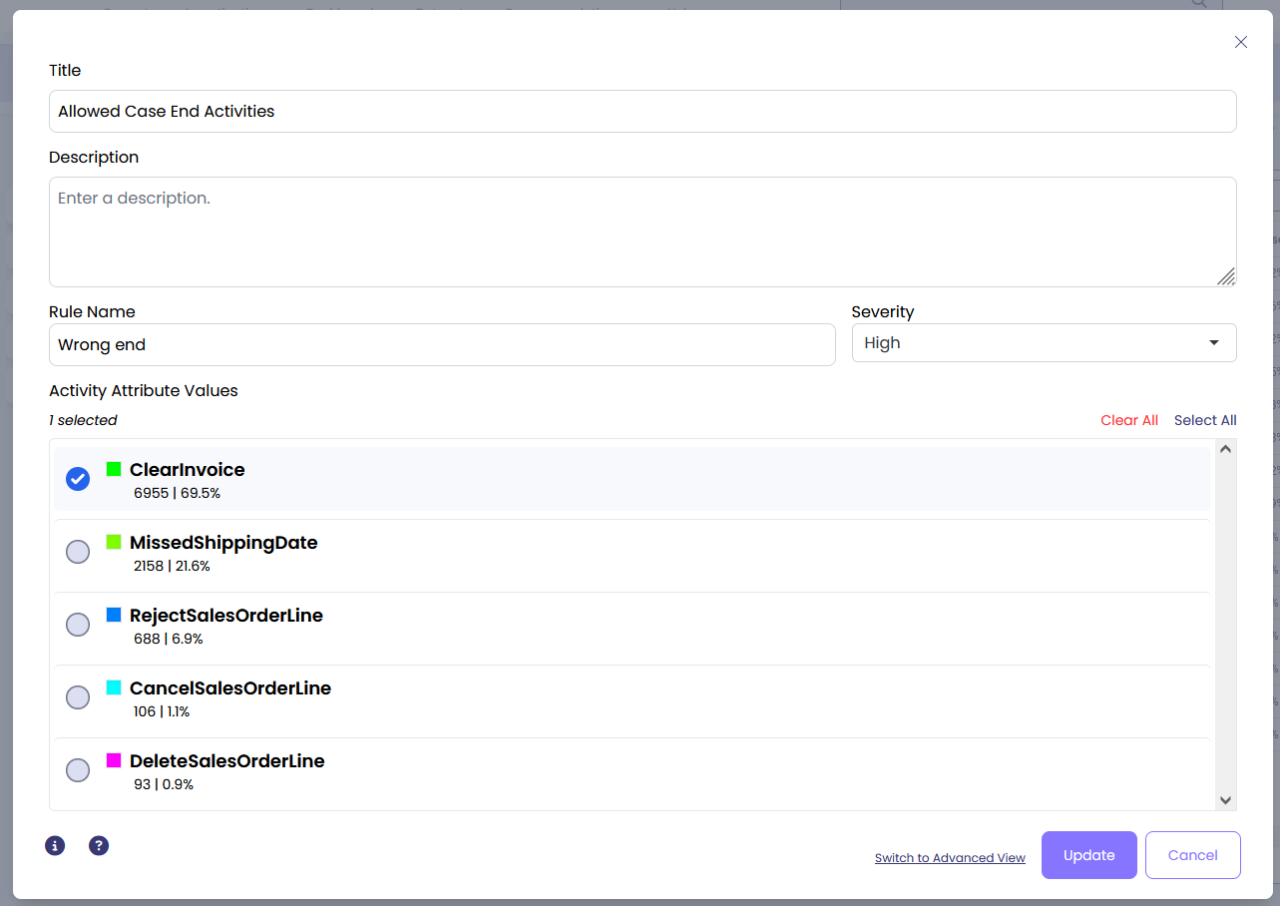Uncheck the ClearInvoice activity checkbox
This screenshot has height=906, width=1280.
coord(78,479)
